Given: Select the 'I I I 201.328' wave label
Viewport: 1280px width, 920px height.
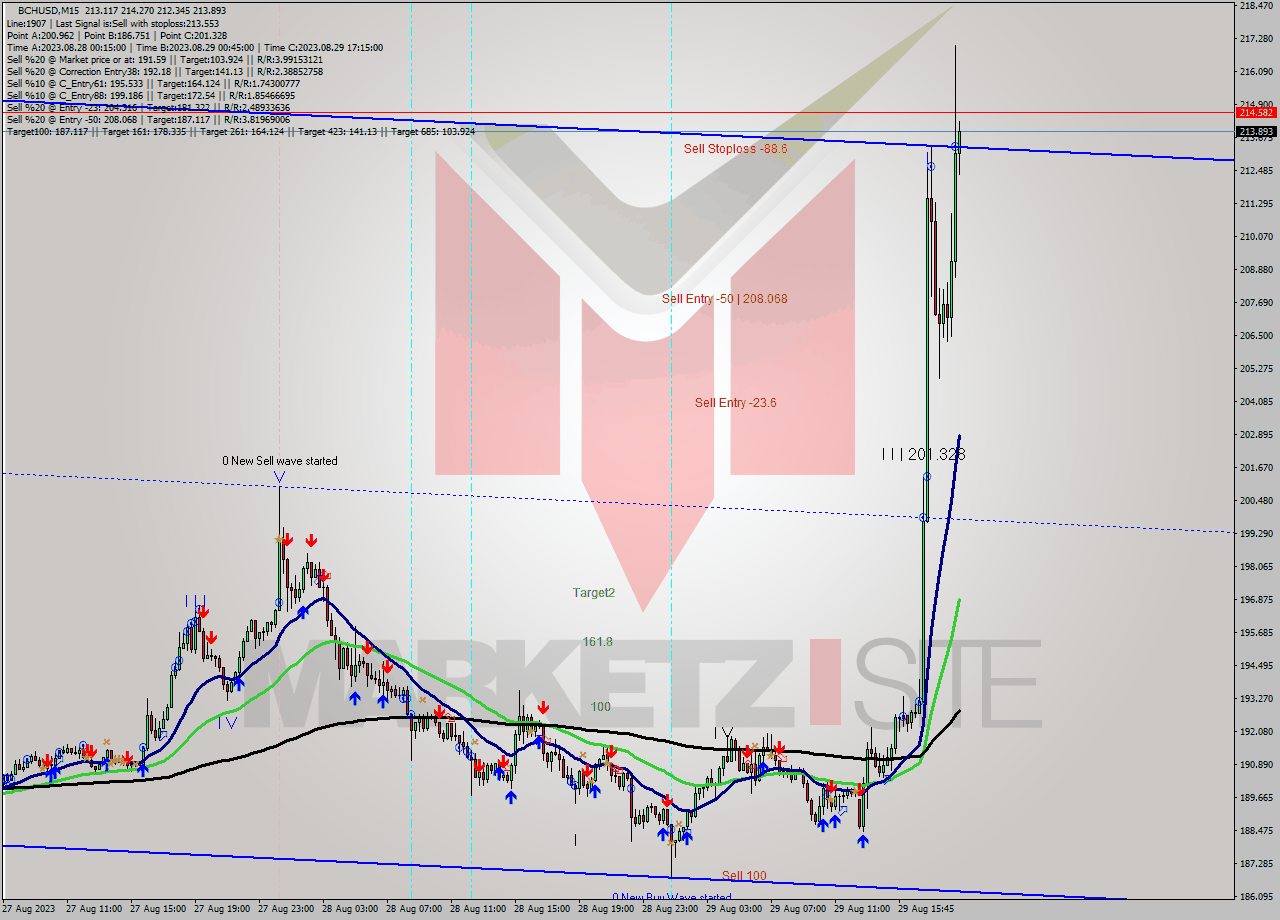Looking at the screenshot, I should click(x=923, y=454).
